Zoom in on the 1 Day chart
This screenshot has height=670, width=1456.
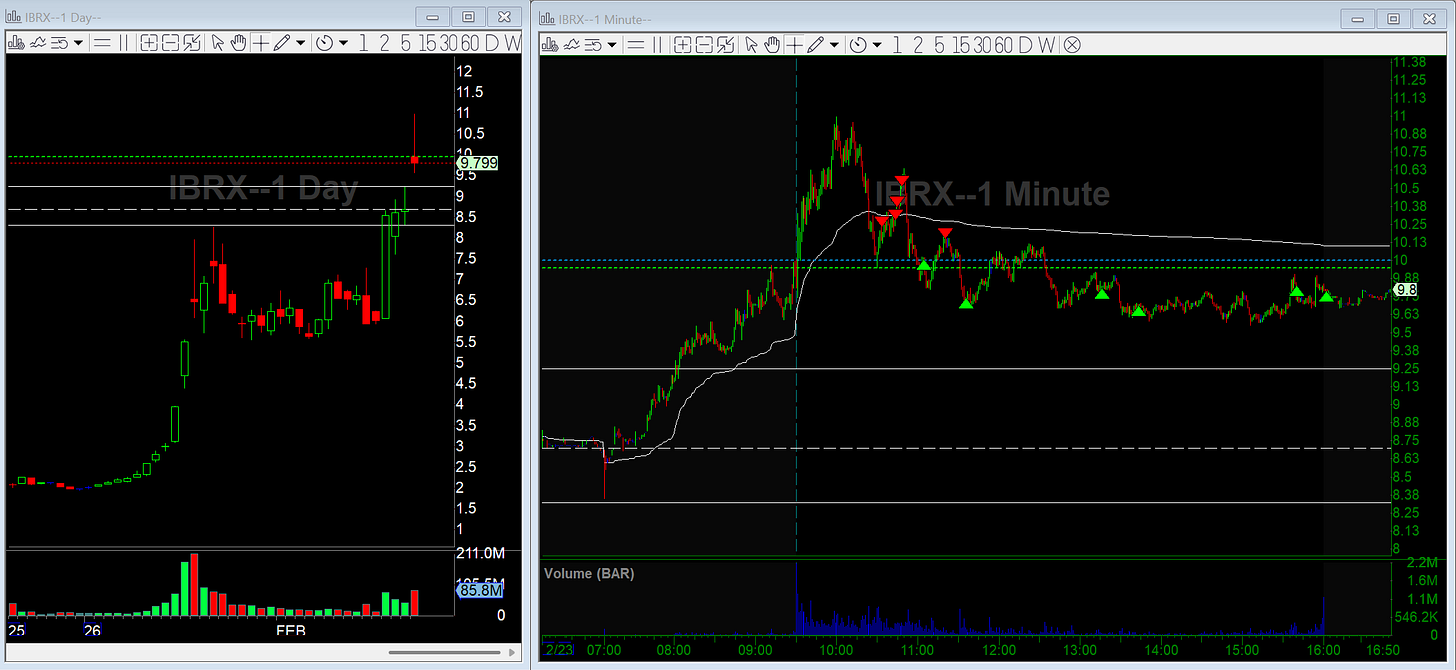(x=149, y=43)
